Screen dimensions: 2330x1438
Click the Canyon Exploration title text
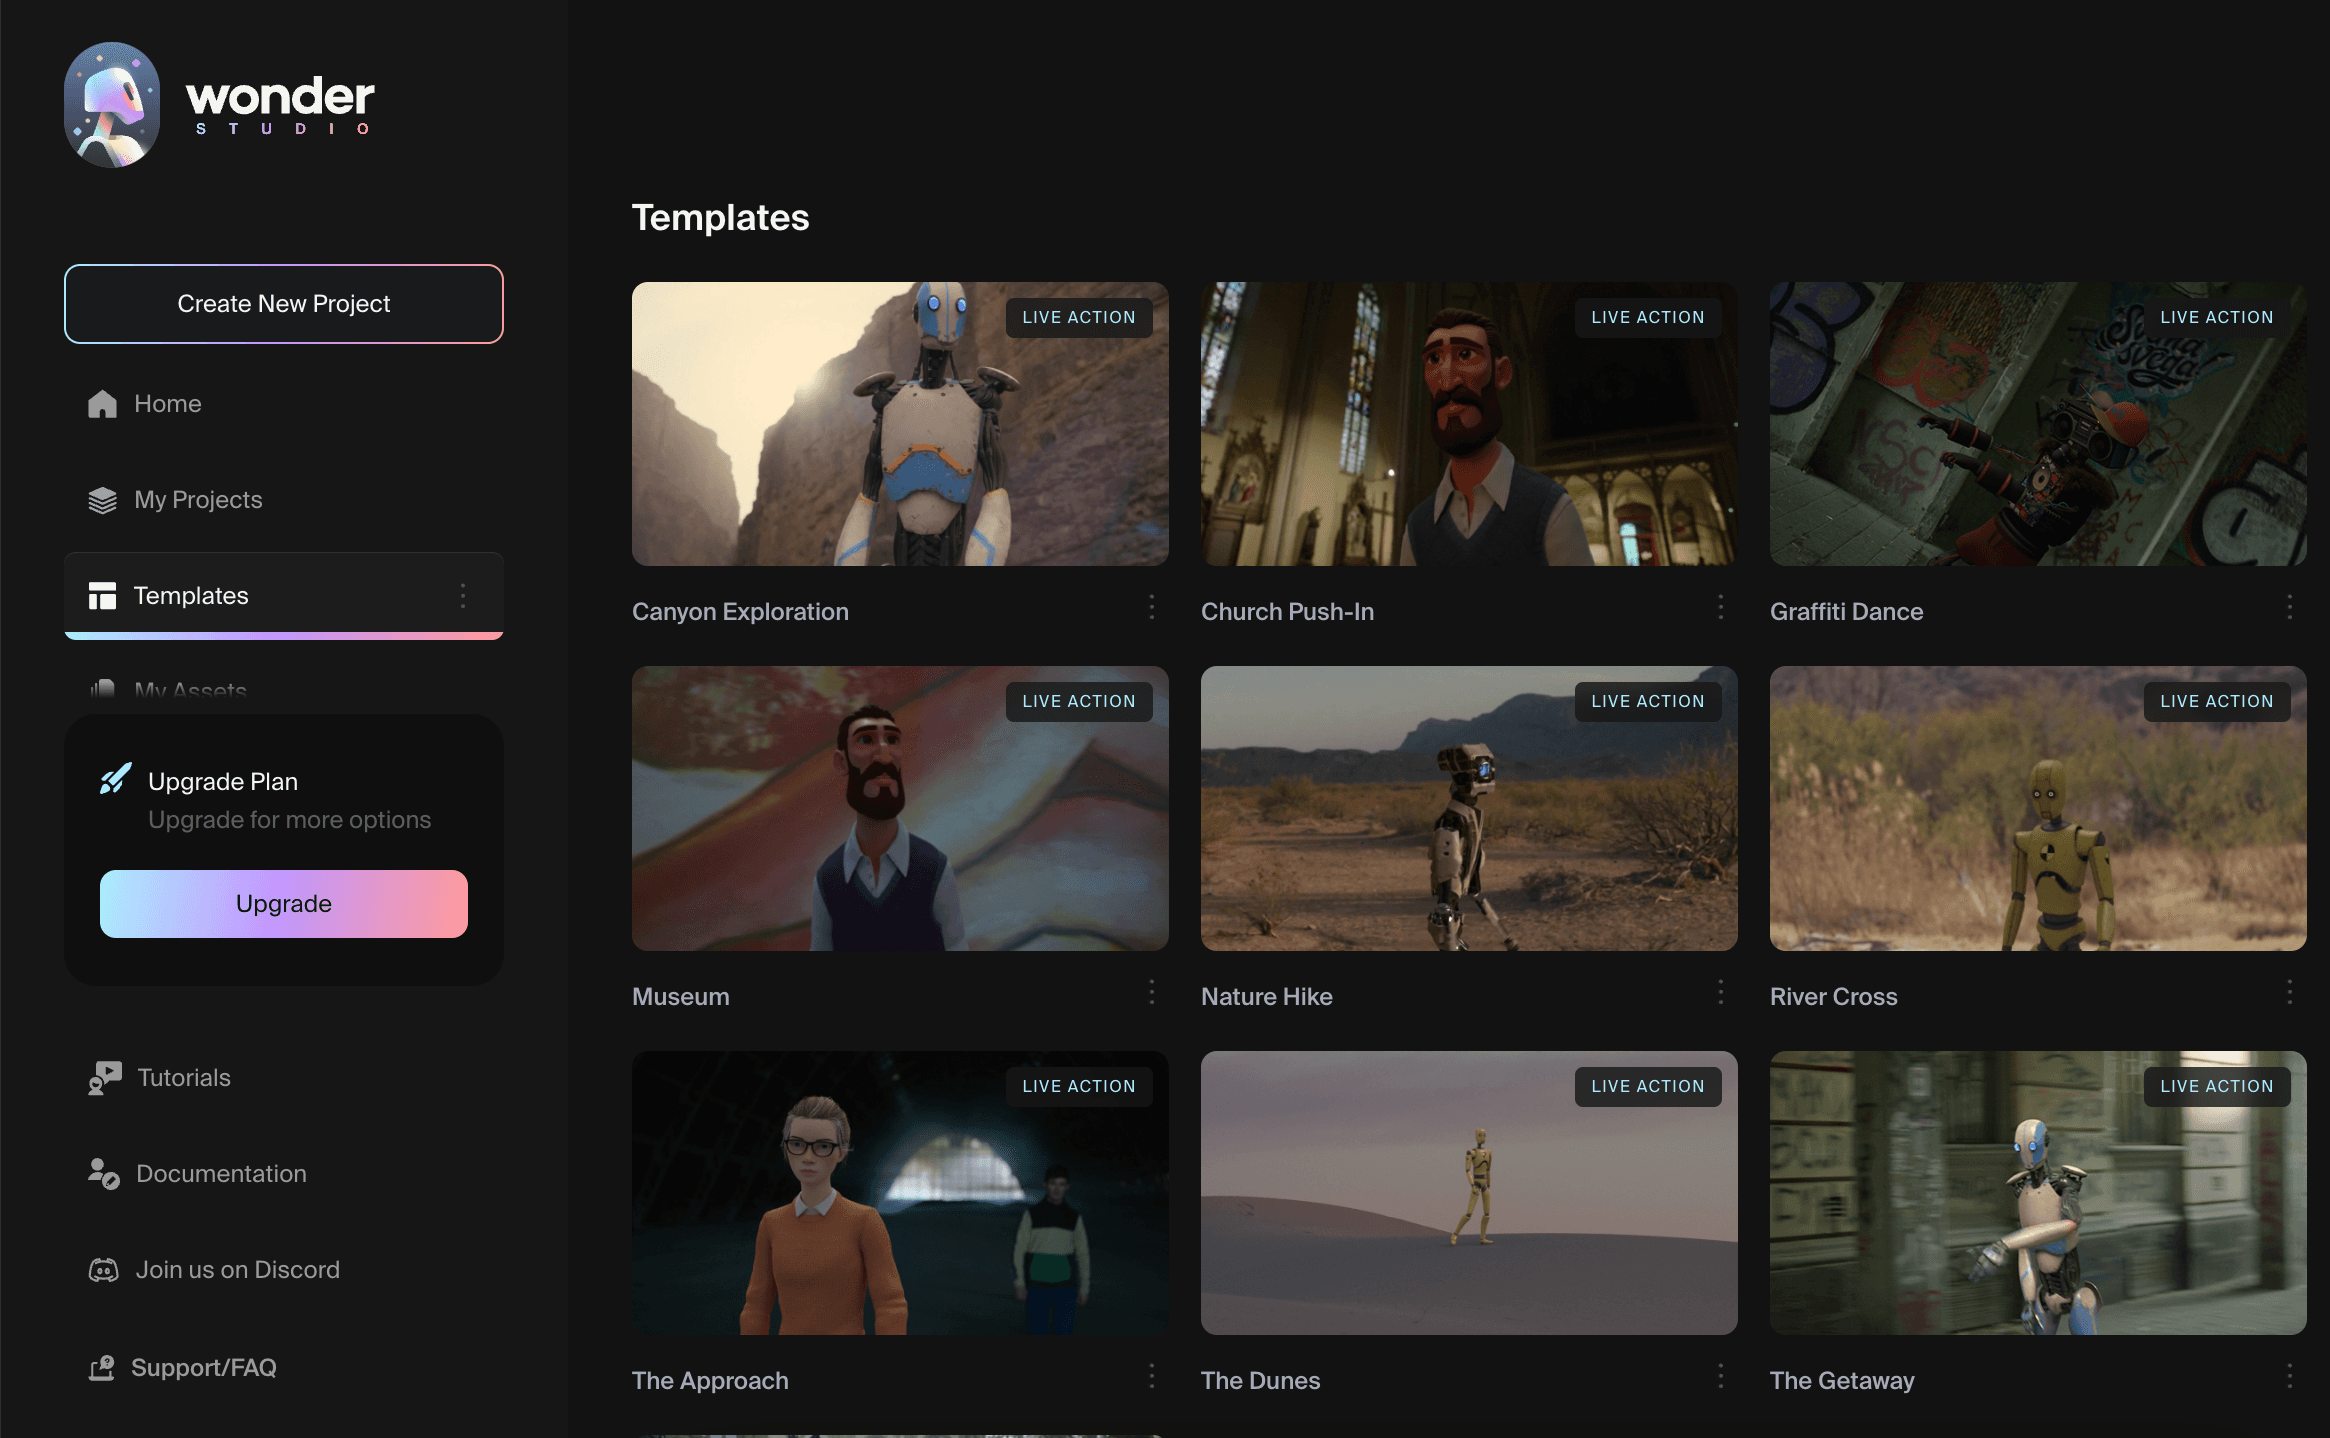click(740, 612)
